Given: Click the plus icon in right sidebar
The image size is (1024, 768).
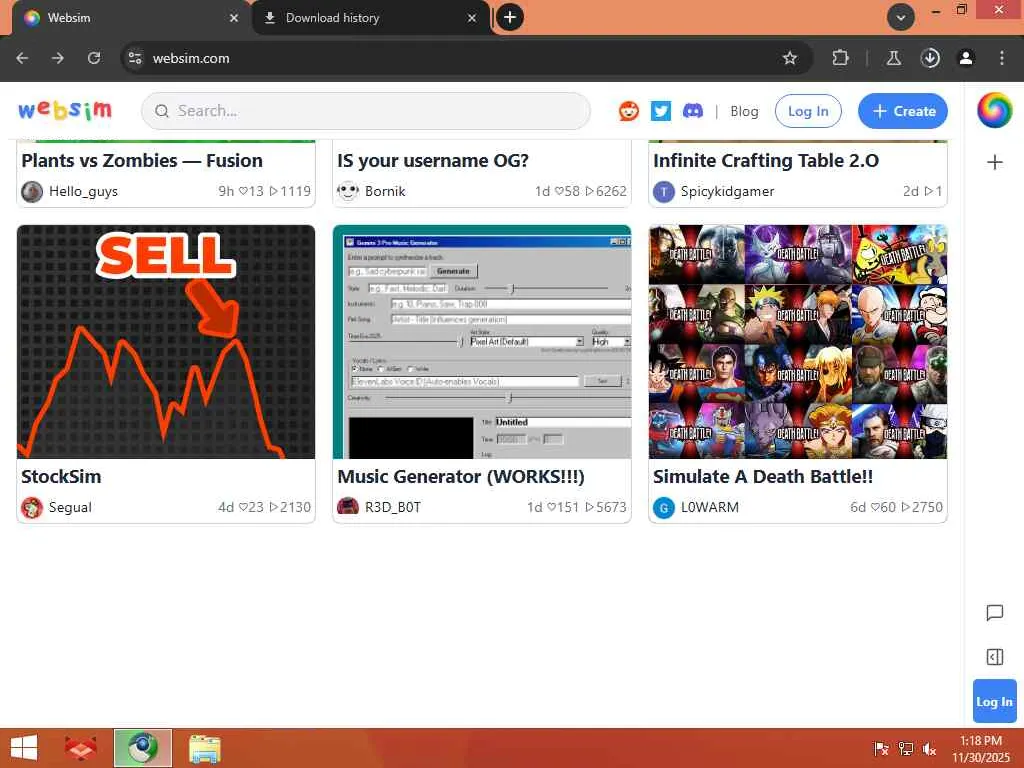Looking at the screenshot, I should (x=995, y=162).
